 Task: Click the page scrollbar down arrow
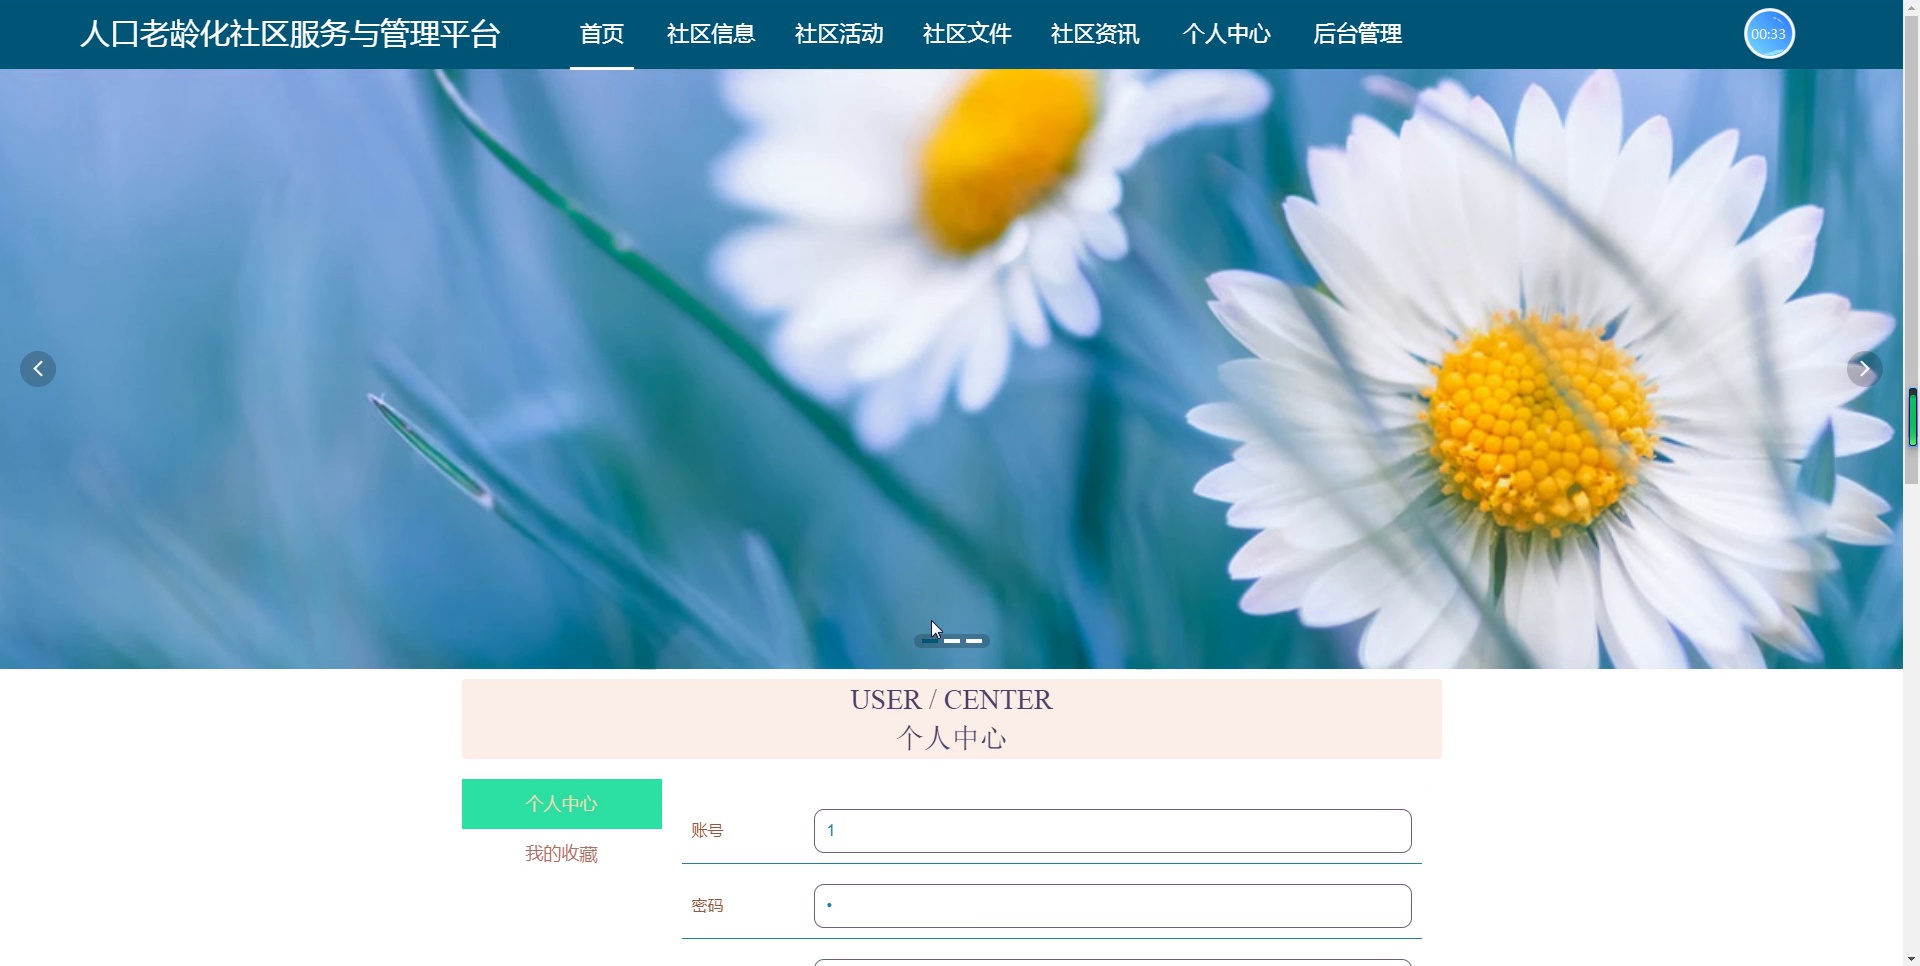point(1911,958)
